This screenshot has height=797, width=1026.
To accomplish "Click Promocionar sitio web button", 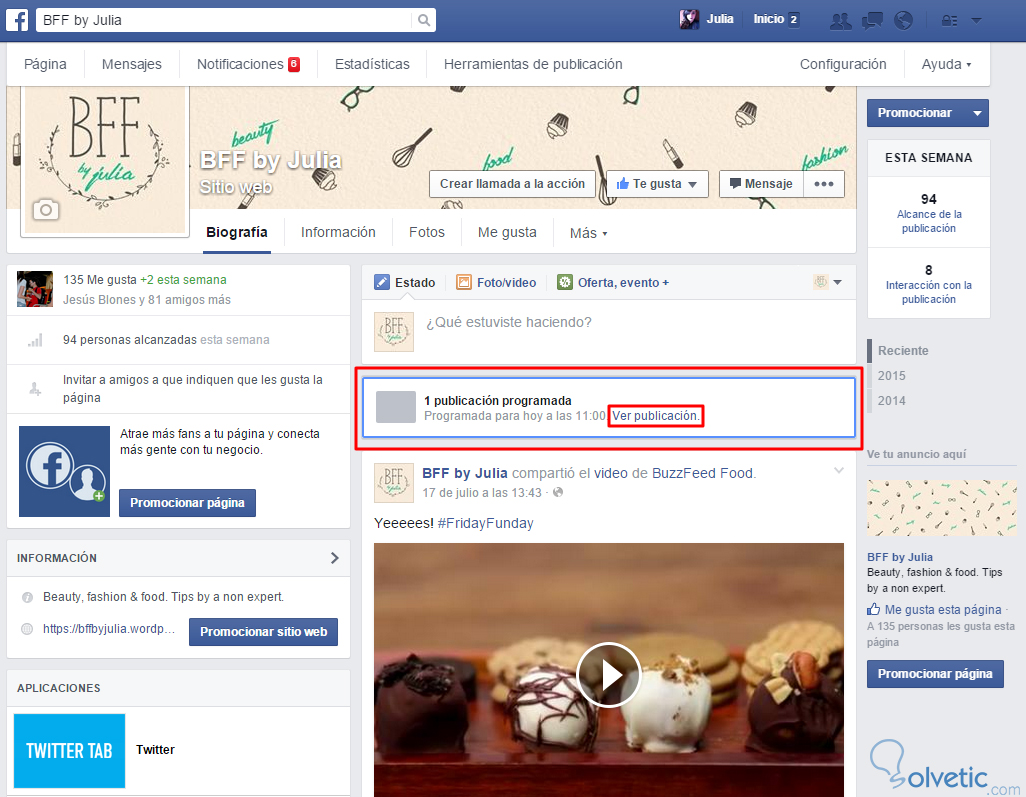I will point(264,631).
